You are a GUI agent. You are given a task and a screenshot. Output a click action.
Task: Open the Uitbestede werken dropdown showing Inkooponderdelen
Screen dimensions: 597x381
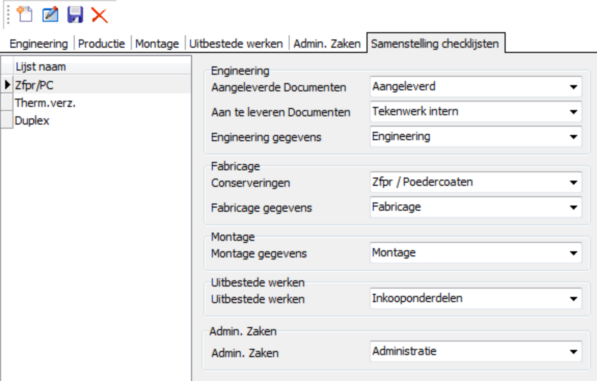coord(476,298)
